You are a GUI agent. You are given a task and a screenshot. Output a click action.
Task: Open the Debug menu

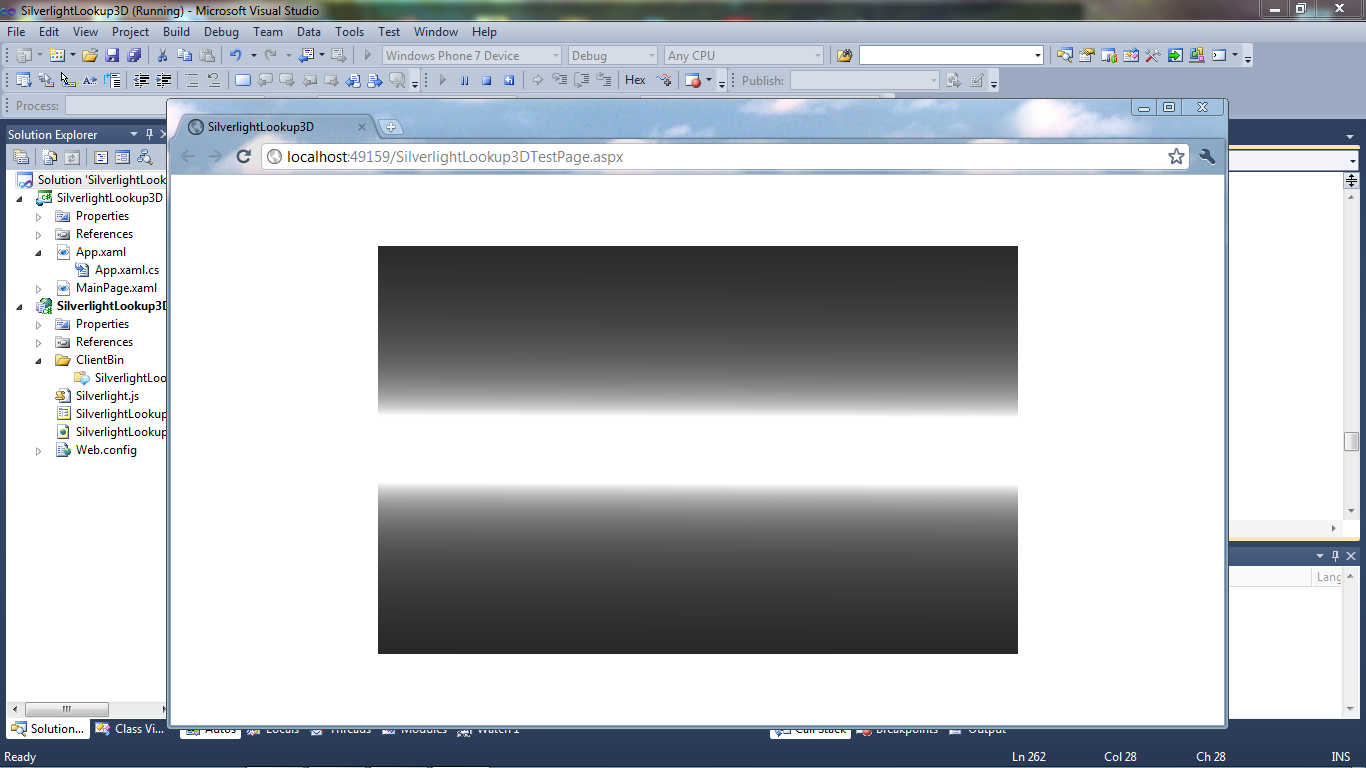(x=221, y=31)
